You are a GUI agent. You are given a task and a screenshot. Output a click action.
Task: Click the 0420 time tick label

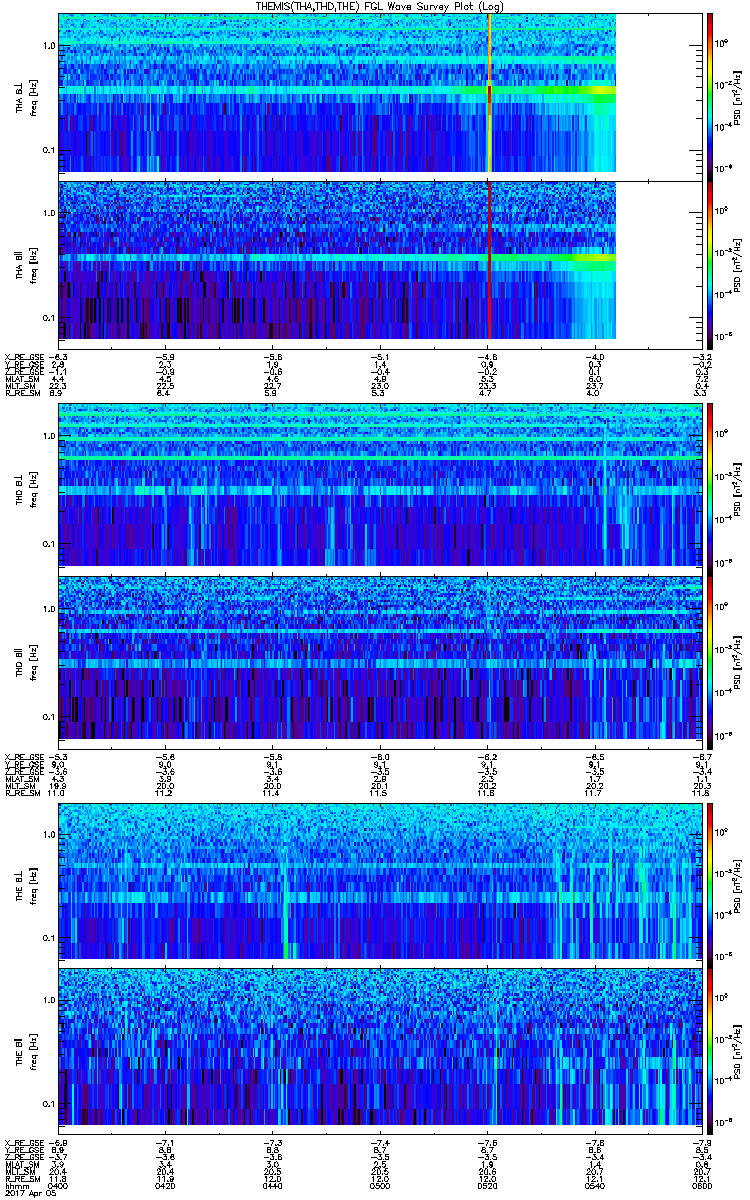pos(166,1184)
